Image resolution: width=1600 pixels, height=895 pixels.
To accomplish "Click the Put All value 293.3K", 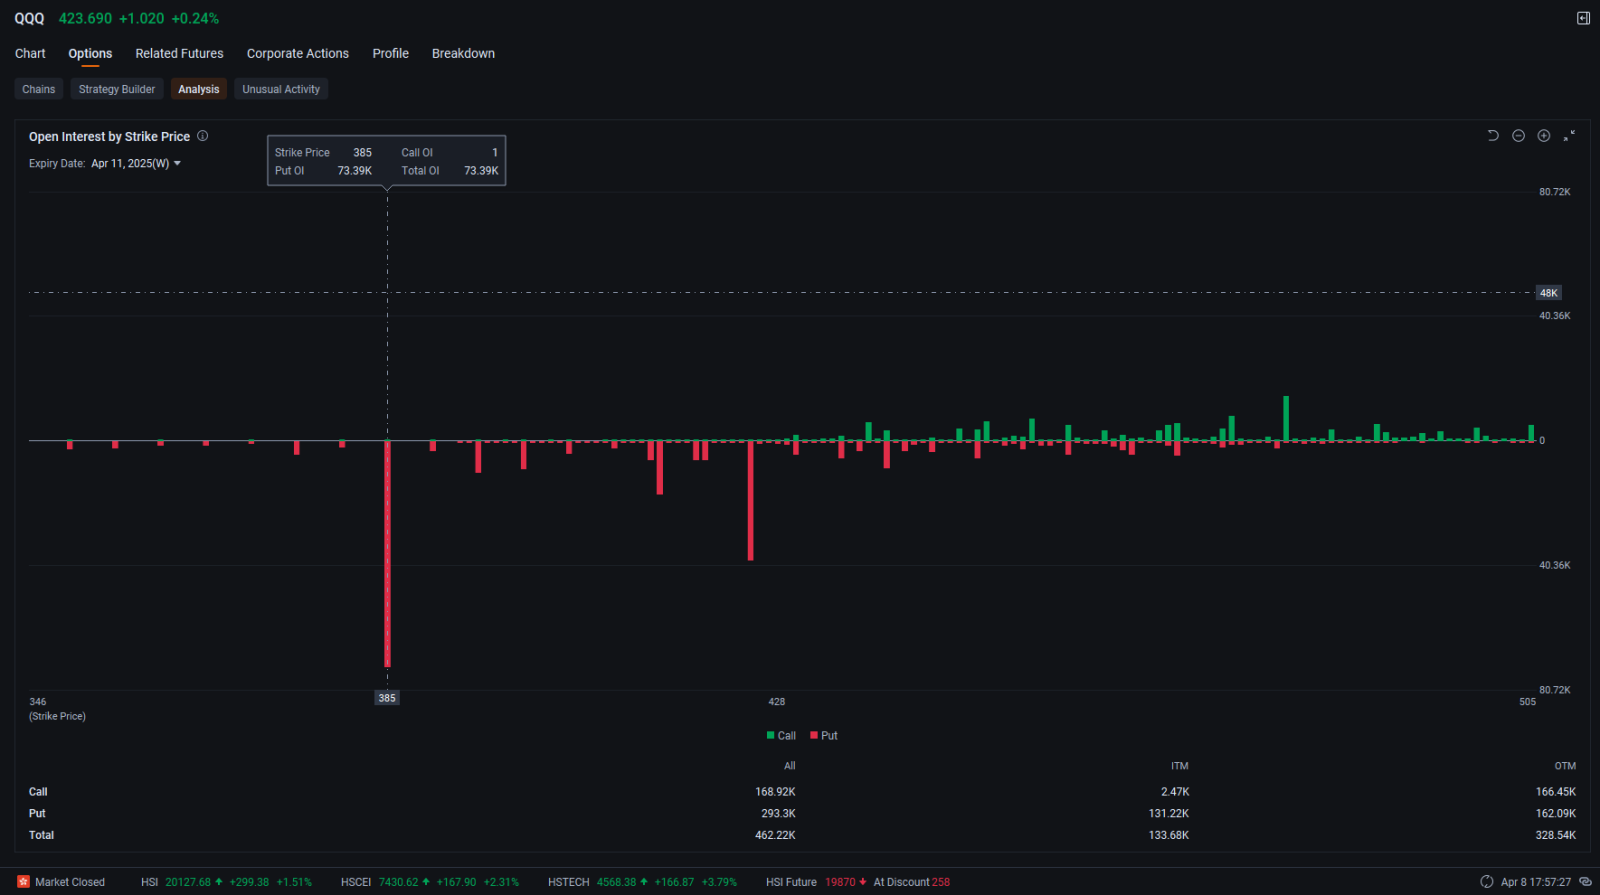I will pyautogui.click(x=778, y=814).
